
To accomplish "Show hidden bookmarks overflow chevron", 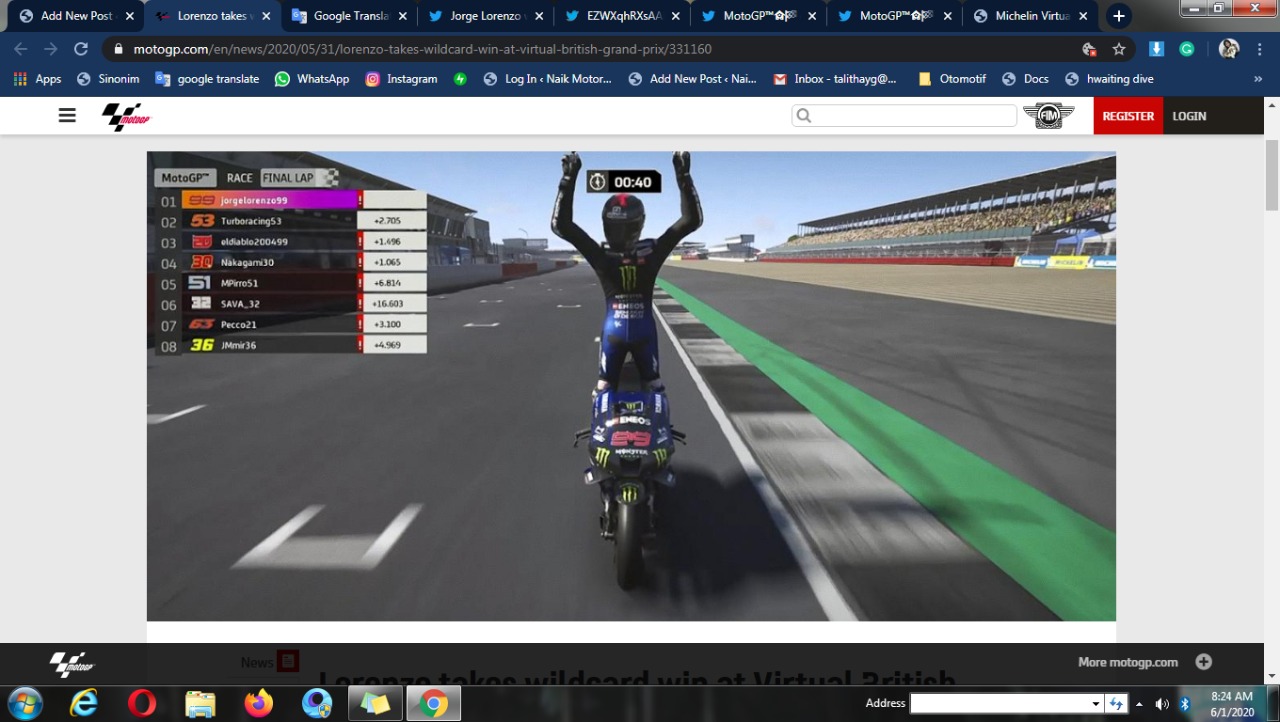I will click(x=1258, y=79).
